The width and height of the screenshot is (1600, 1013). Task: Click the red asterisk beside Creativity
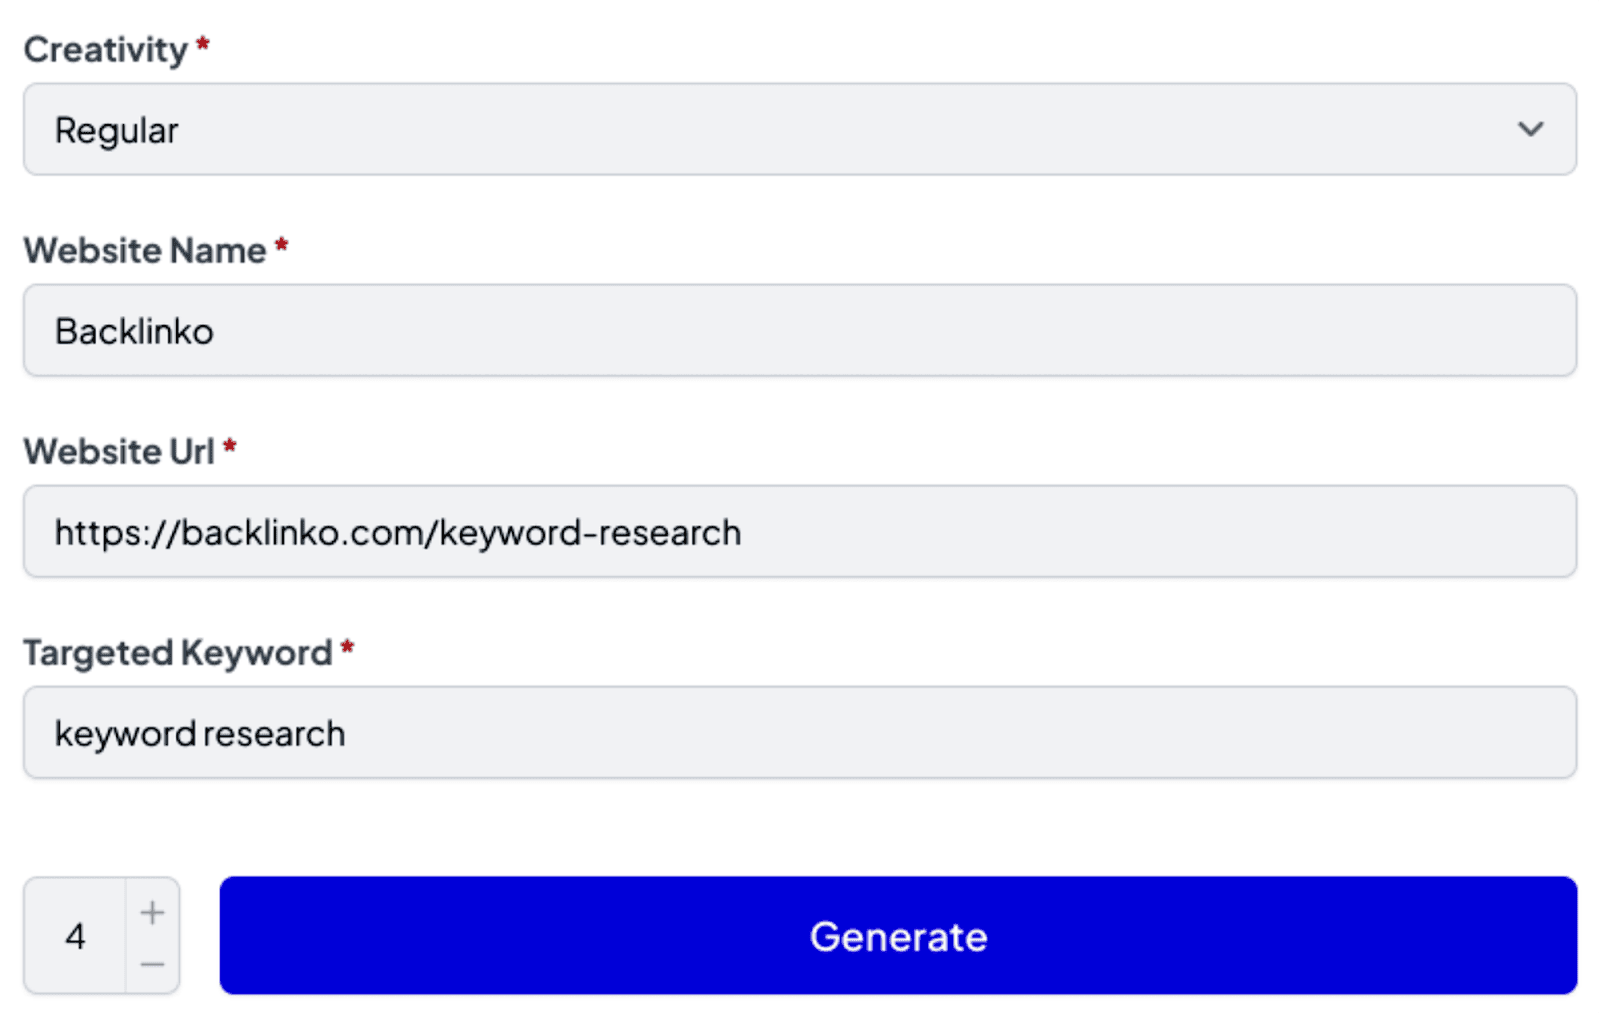[x=203, y=44]
